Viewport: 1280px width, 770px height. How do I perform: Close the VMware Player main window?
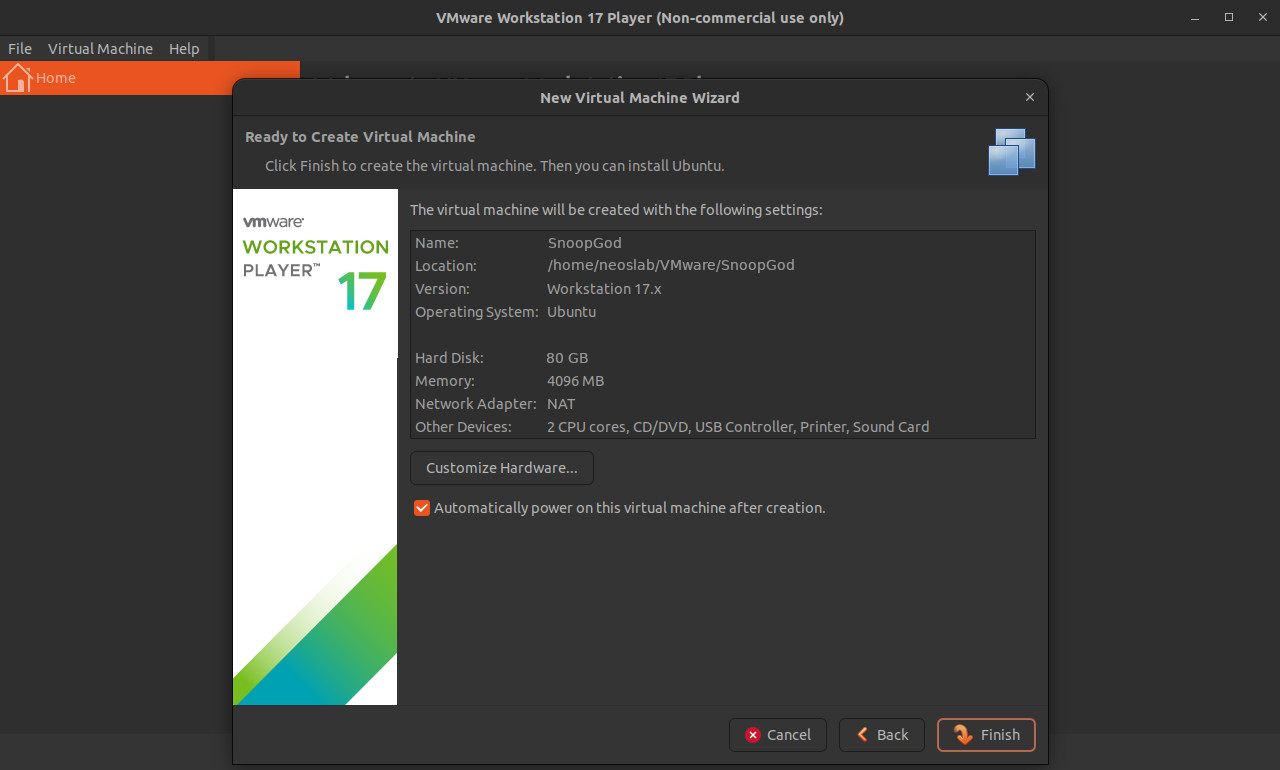pyautogui.click(x=1262, y=18)
